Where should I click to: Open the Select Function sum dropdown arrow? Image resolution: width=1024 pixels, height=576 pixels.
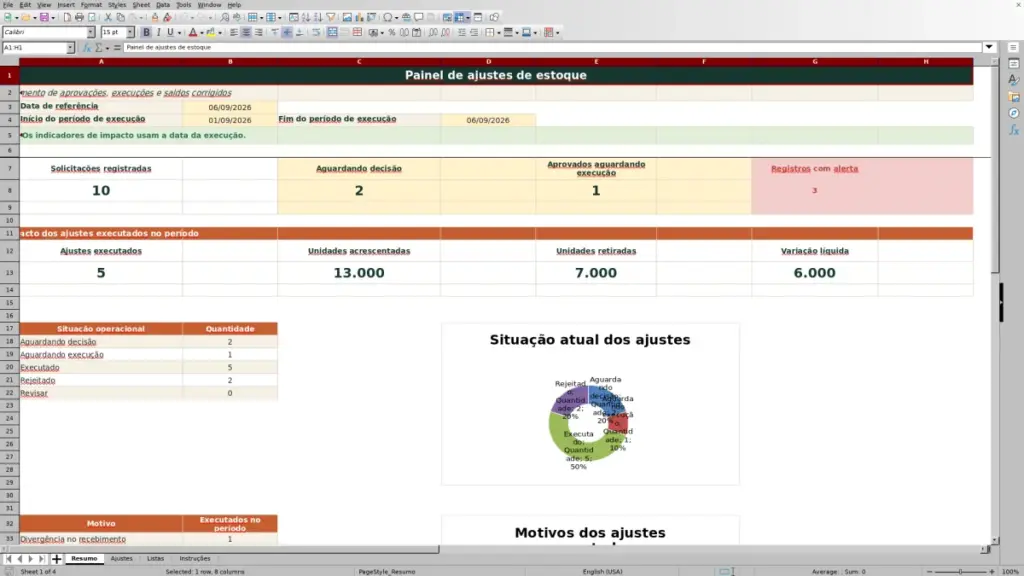point(107,48)
